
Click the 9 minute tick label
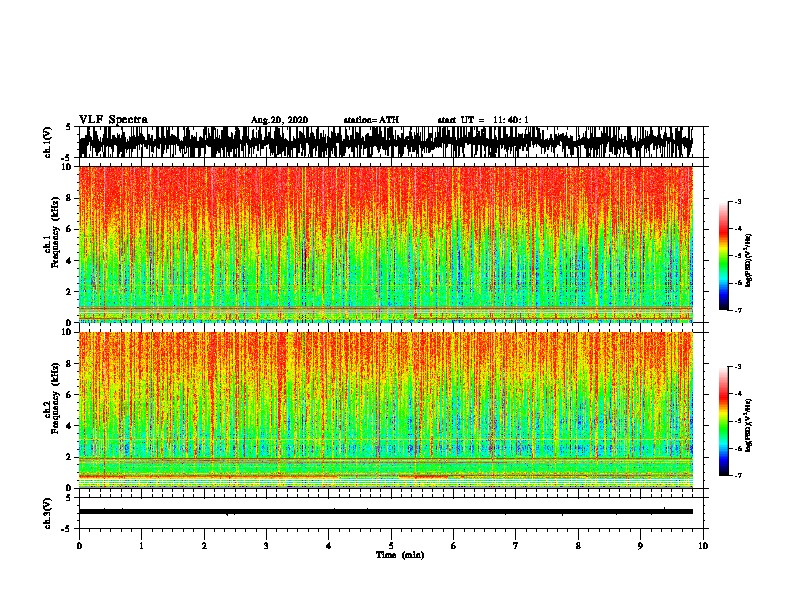pos(640,546)
